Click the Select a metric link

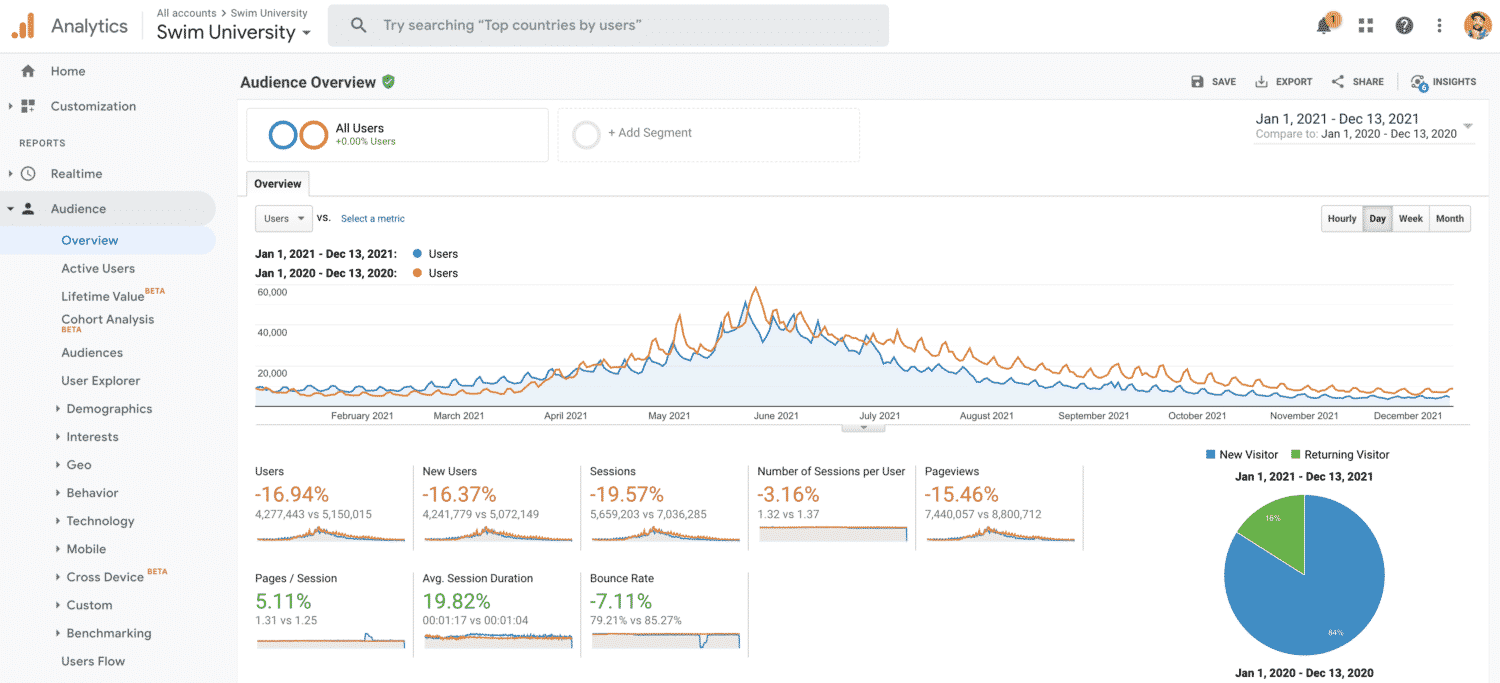pos(373,219)
